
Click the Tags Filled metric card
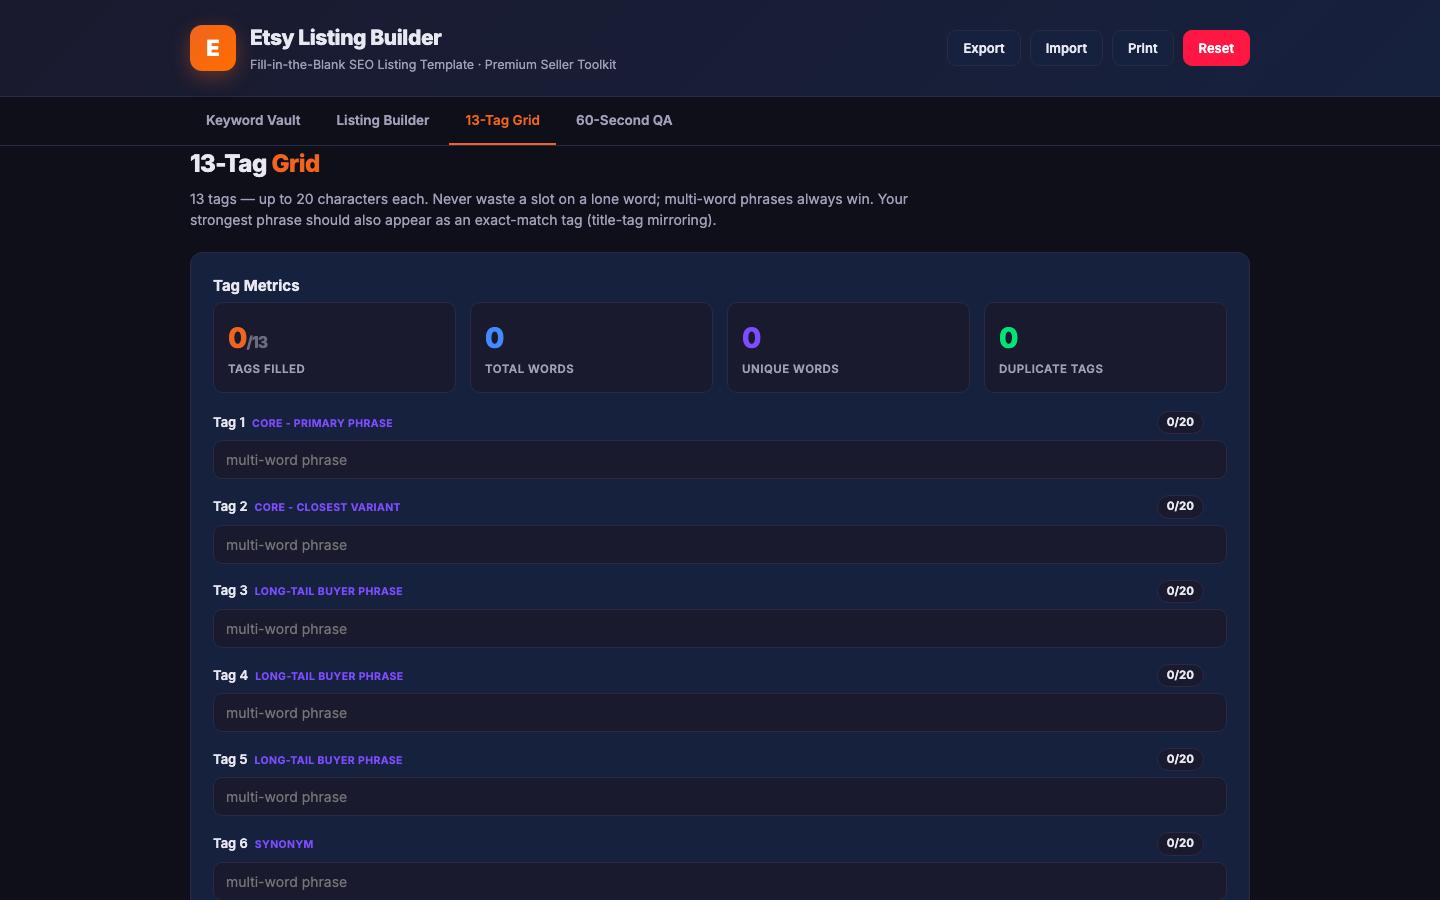[334, 348]
